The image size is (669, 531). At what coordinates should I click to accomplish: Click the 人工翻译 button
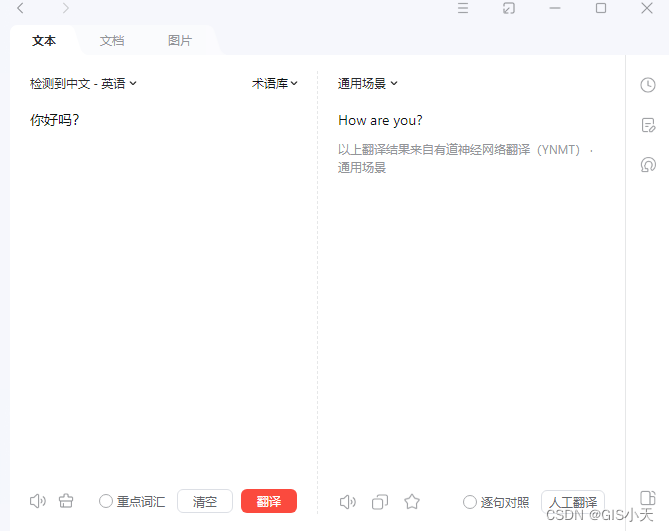click(573, 502)
